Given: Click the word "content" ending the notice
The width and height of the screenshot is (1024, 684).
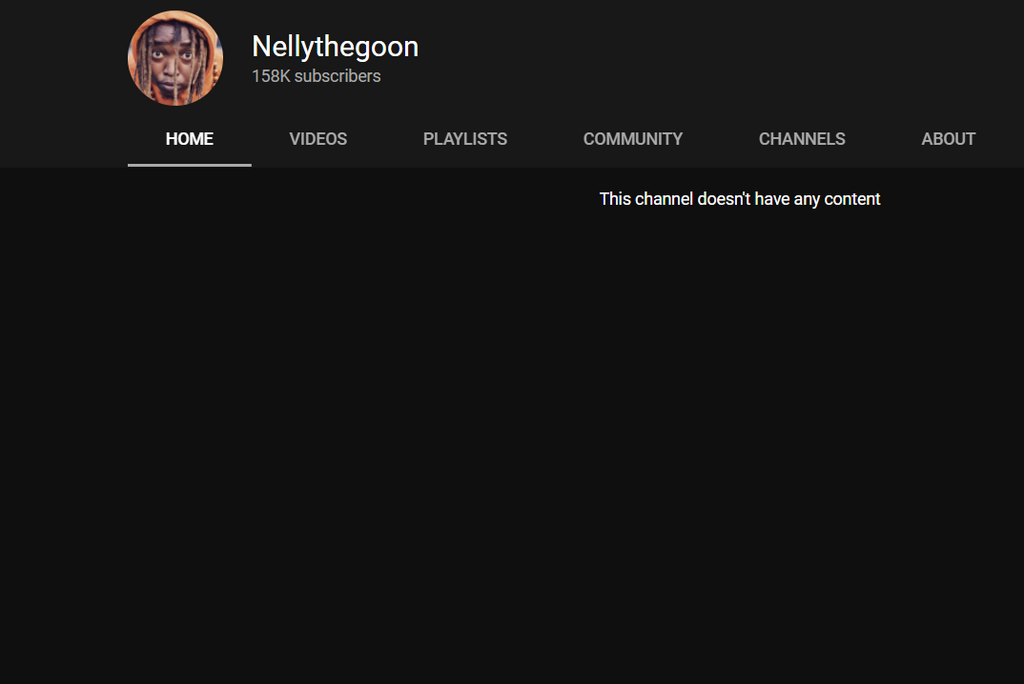Looking at the screenshot, I should pyautogui.click(x=852, y=199).
